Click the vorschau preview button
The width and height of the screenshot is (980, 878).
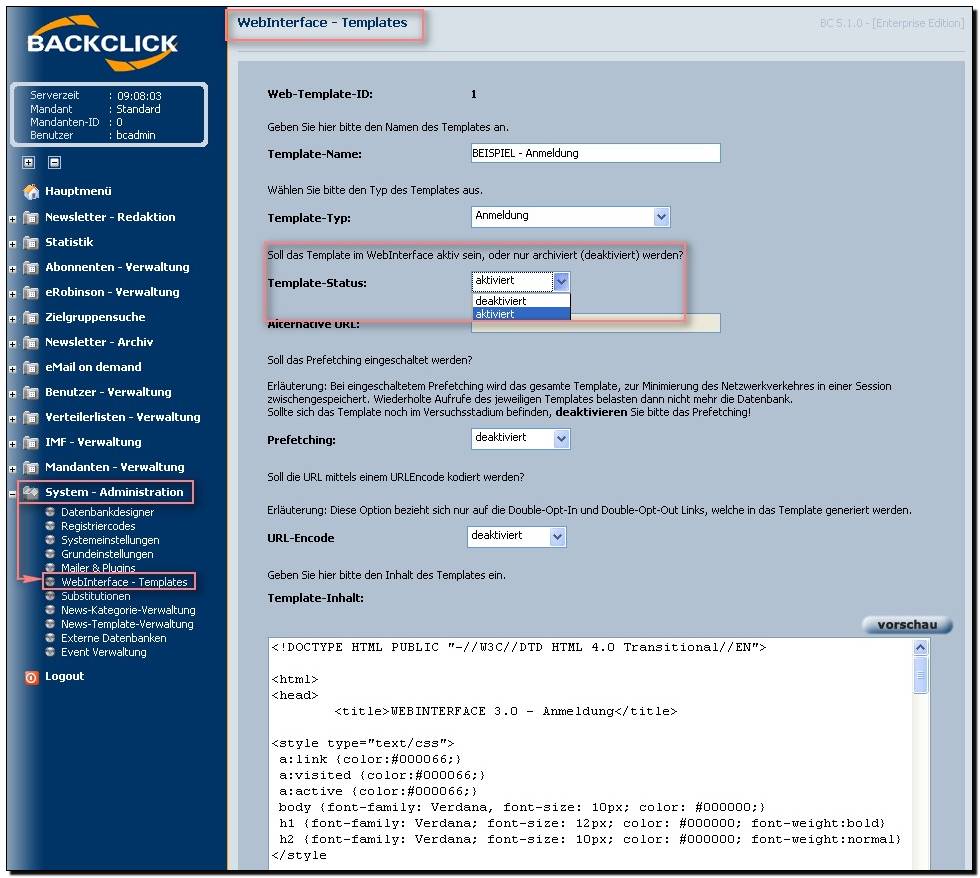coord(907,625)
